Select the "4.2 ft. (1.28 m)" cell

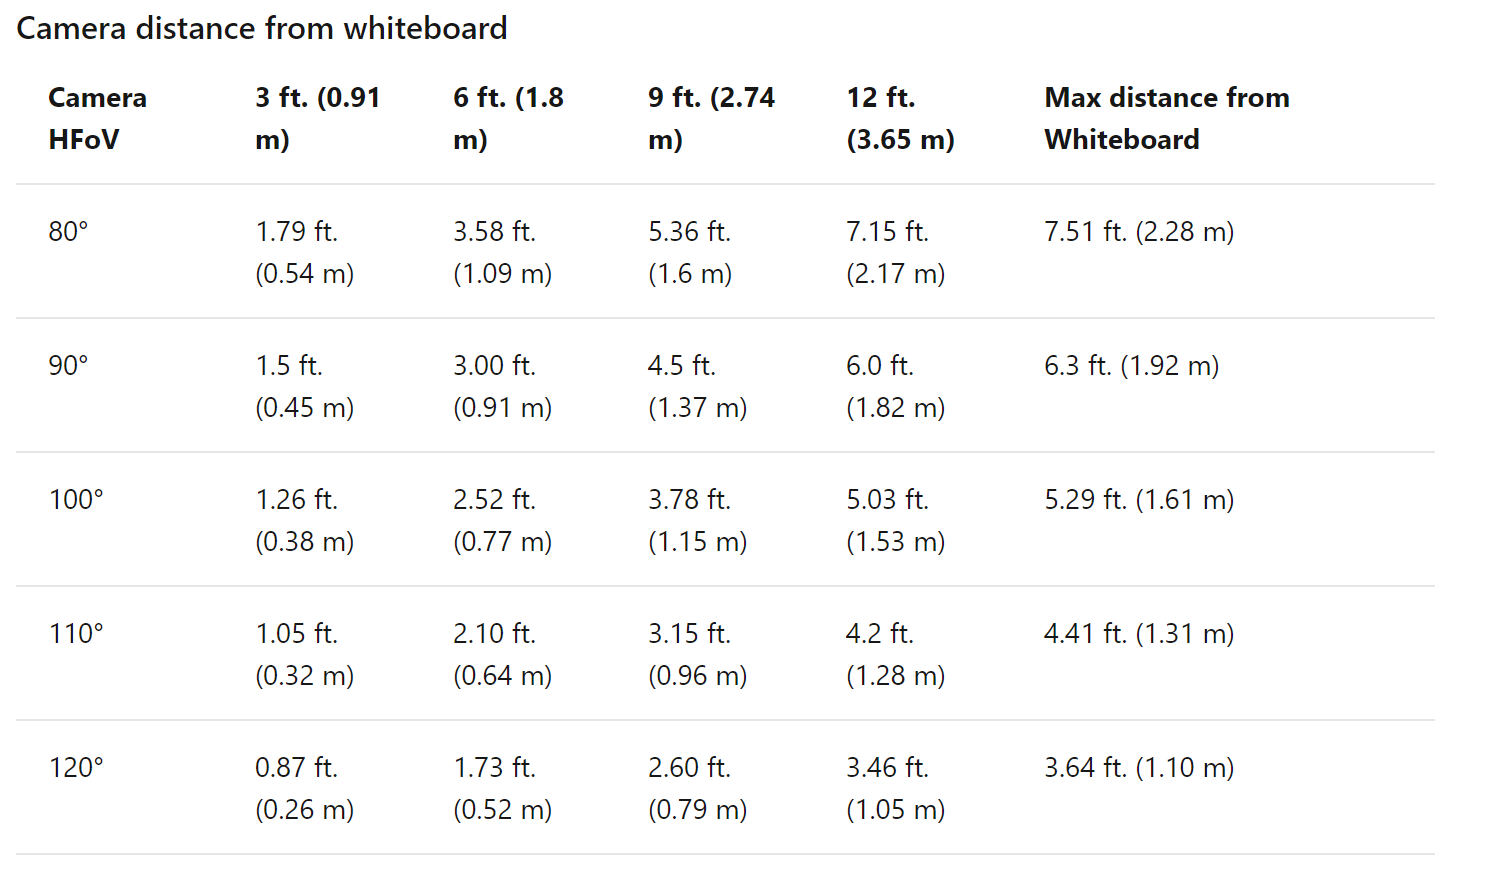(x=895, y=654)
